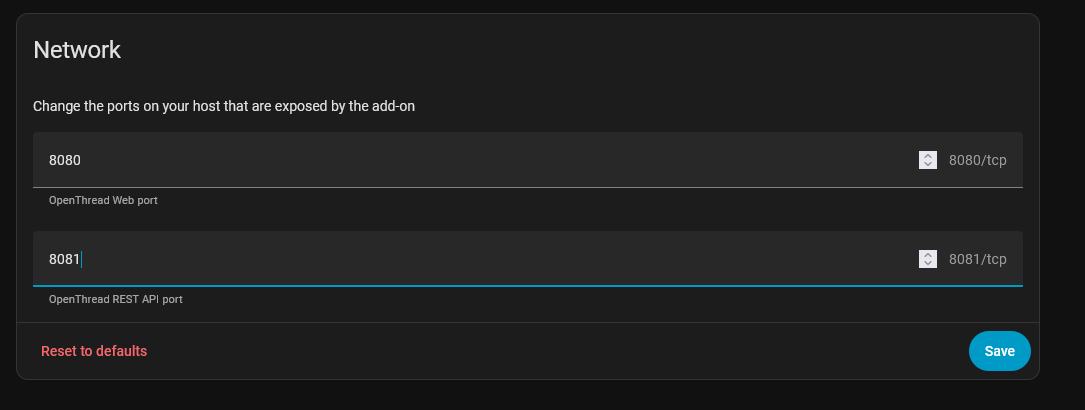Click the spinner box beside 8080/tcp
Screen dimensions: 1085x410
click(x=928, y=160)
